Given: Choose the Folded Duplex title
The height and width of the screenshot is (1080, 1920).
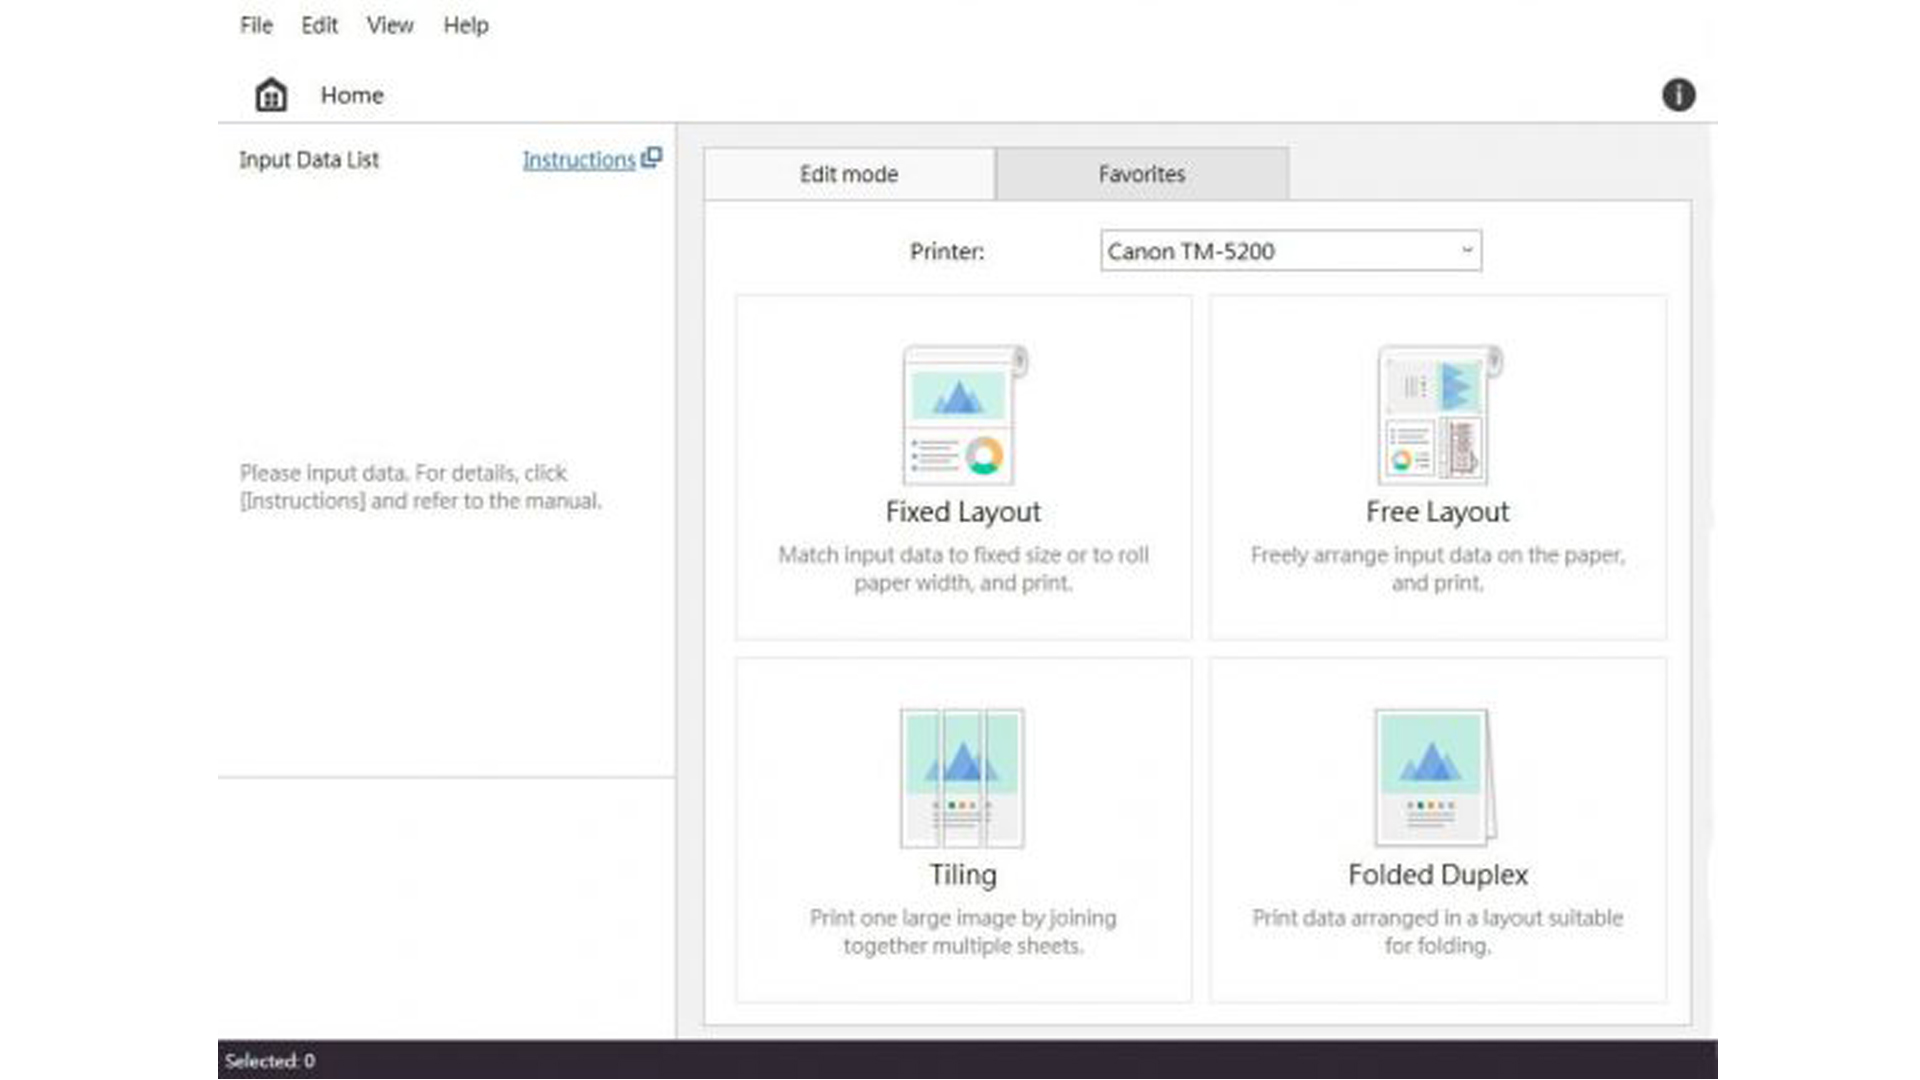Looking at the screenshot, I should click(x=1438, y=875).
